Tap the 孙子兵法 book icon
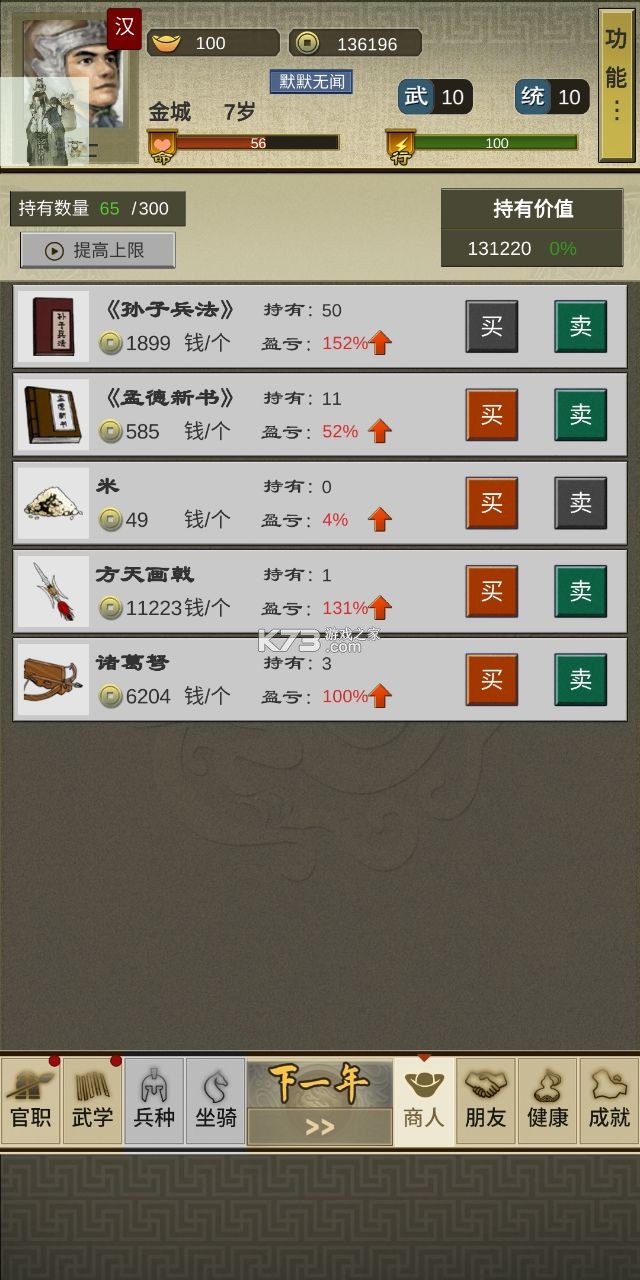 (53, 327)
